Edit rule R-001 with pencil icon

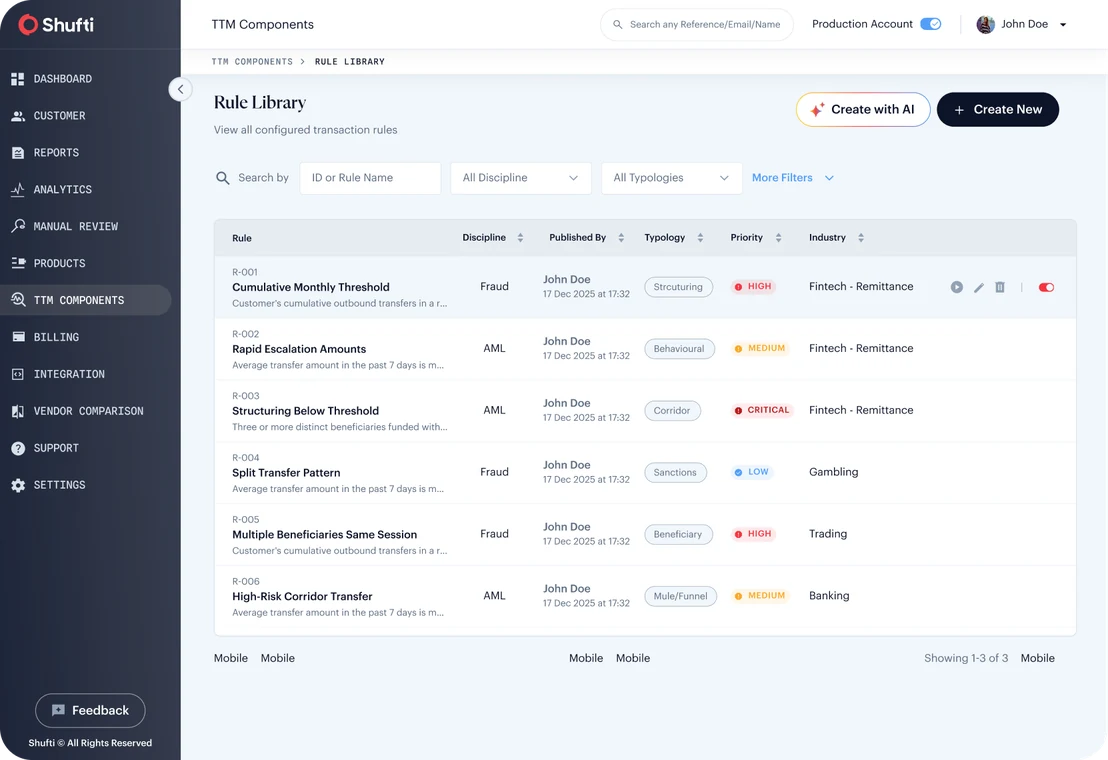(x=979, y=287)
